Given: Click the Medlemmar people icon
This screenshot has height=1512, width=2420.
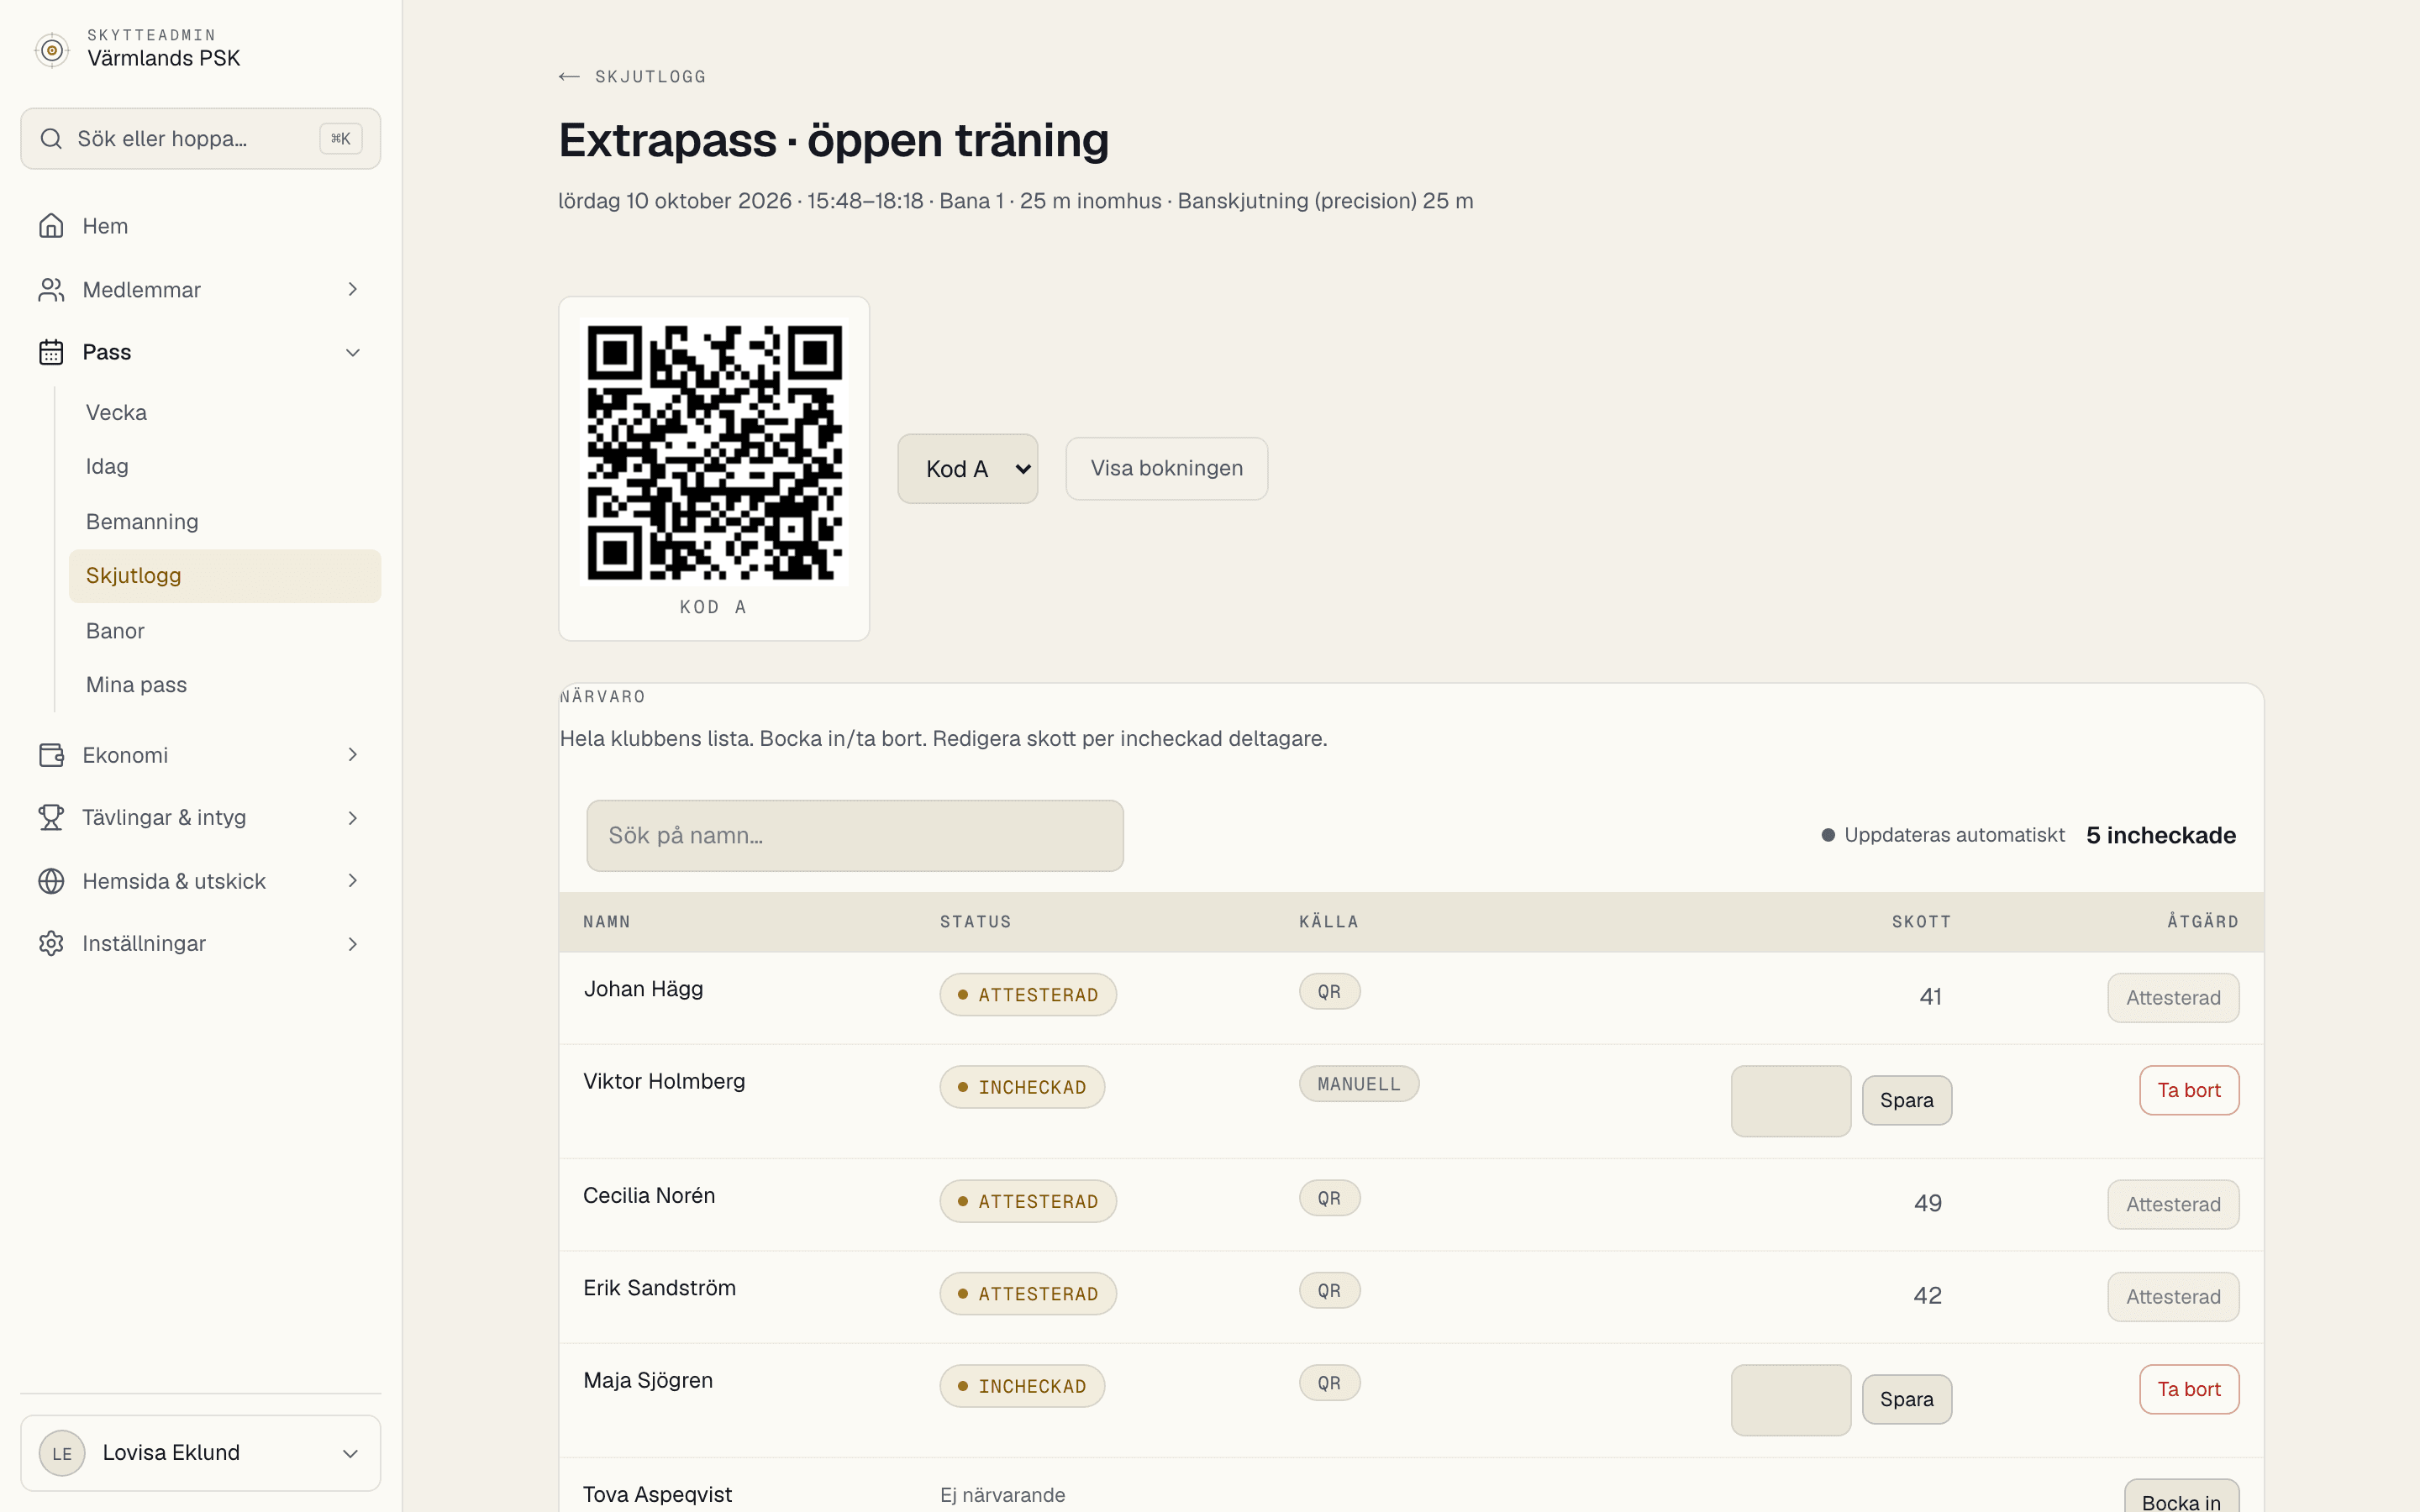Looking at the screenshot, I should (51, 290).
